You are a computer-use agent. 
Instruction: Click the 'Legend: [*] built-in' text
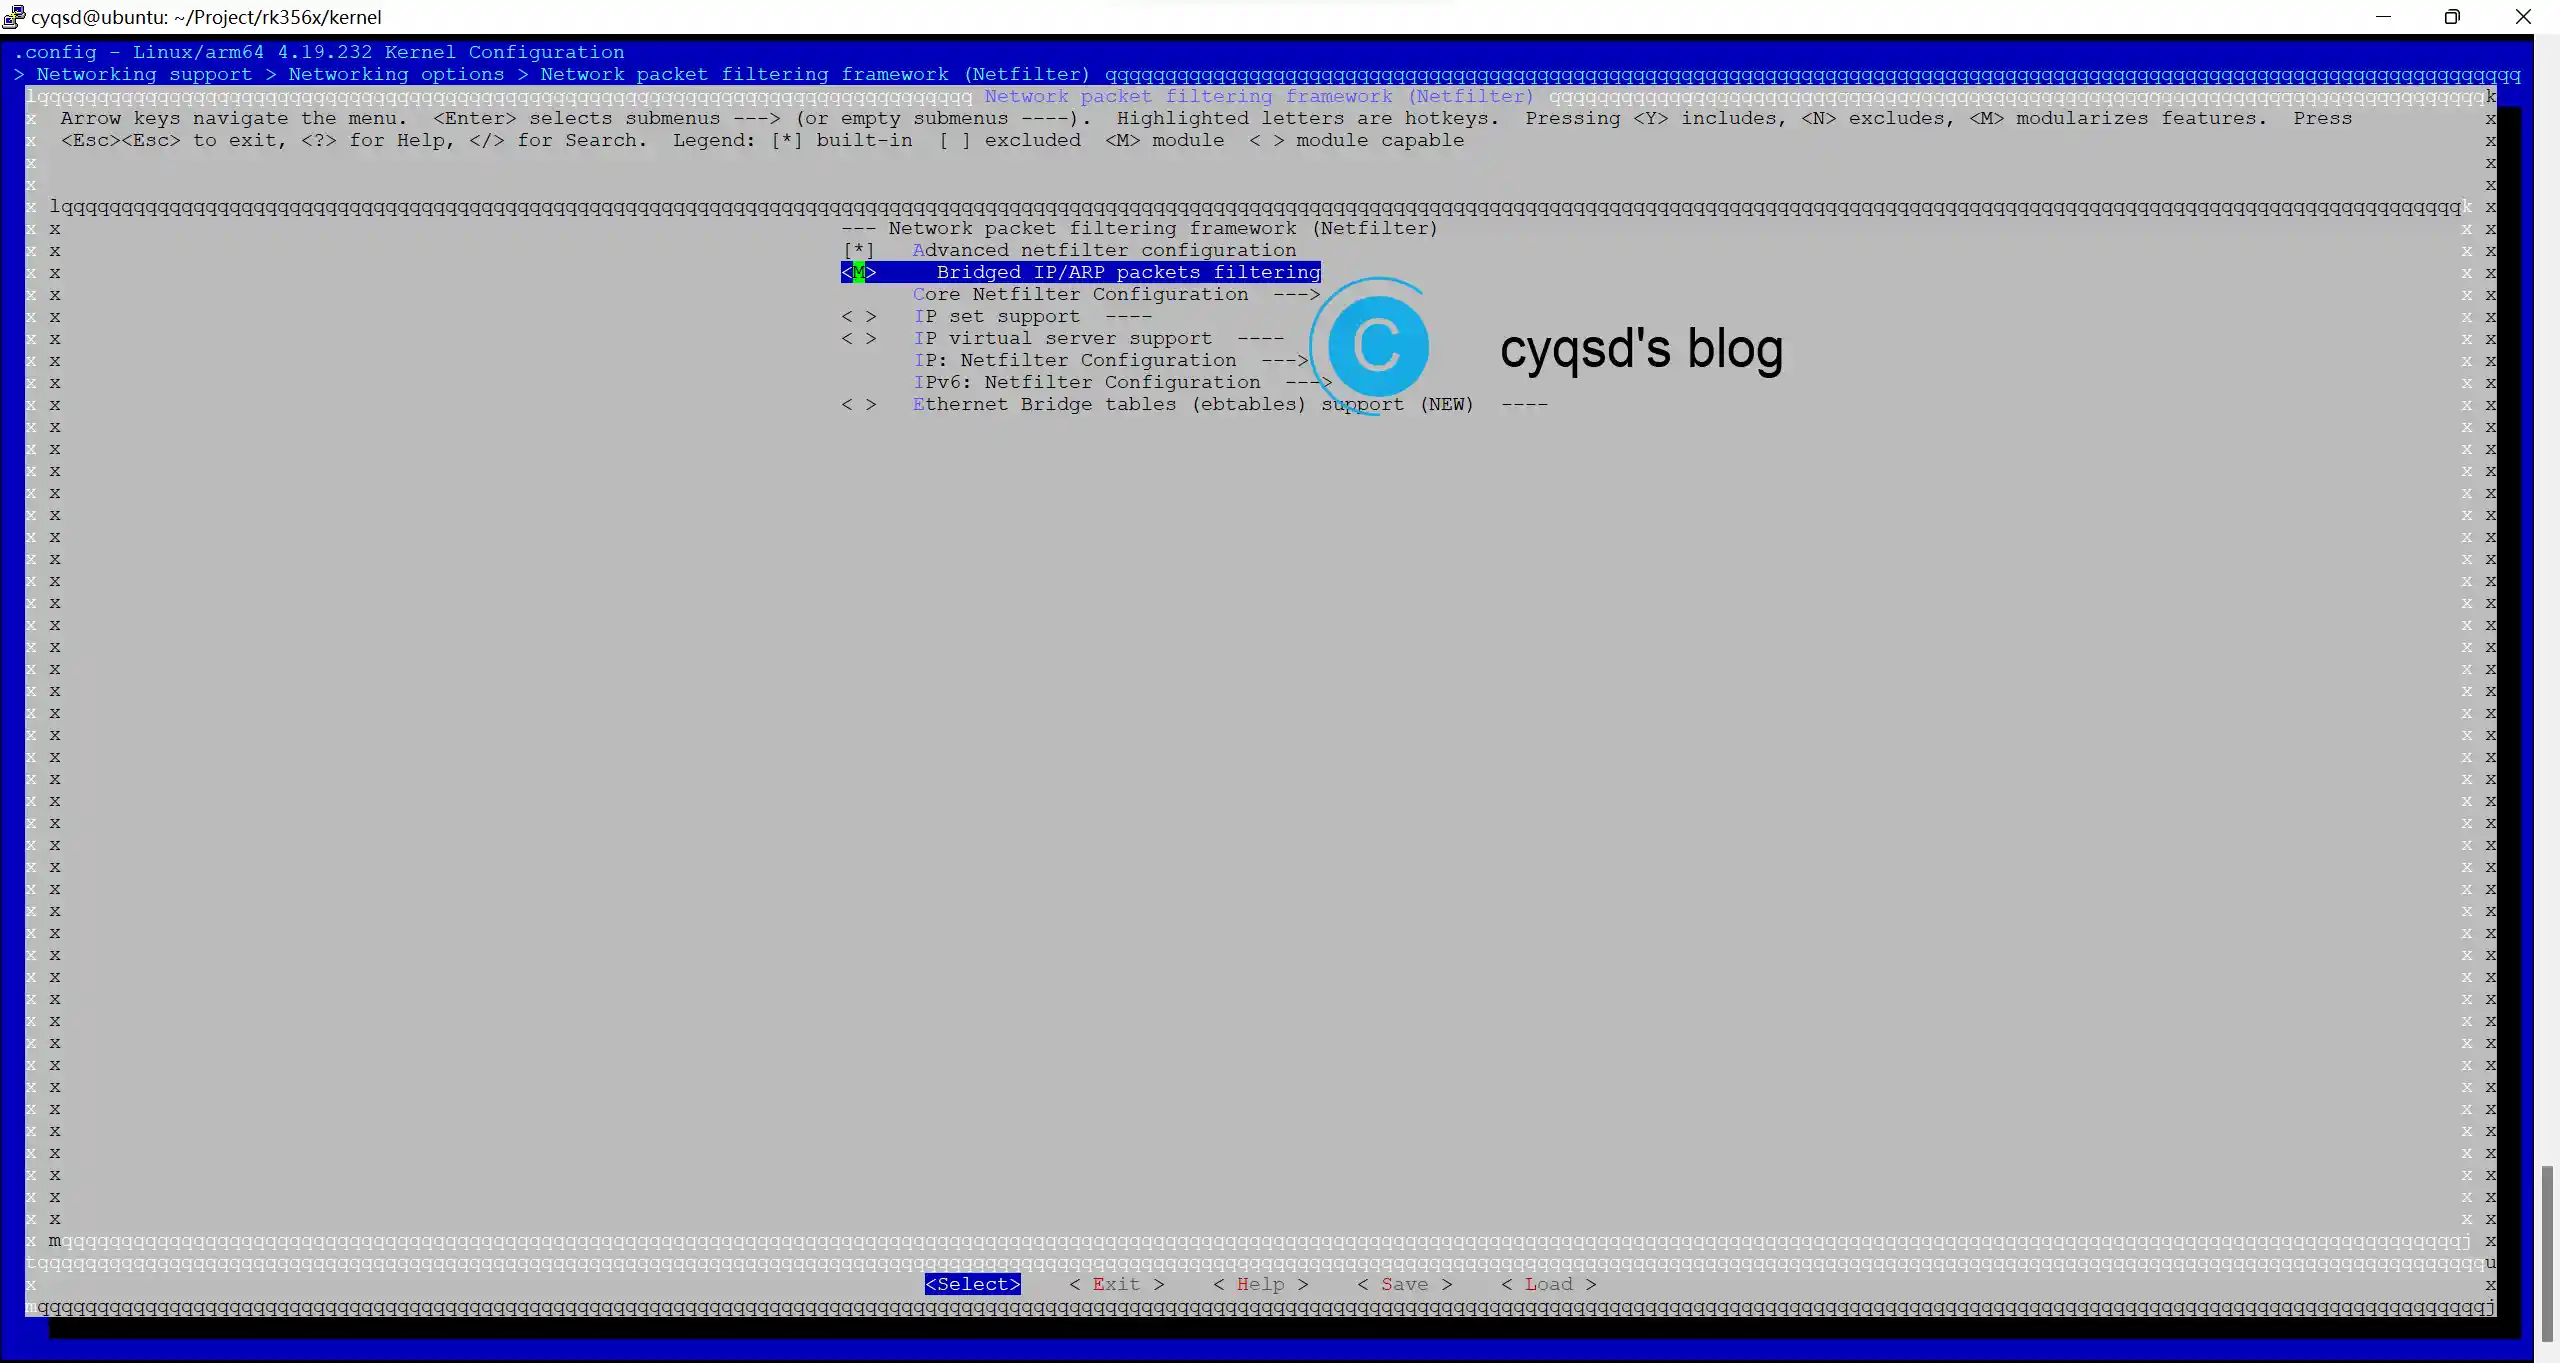[793, 141]
